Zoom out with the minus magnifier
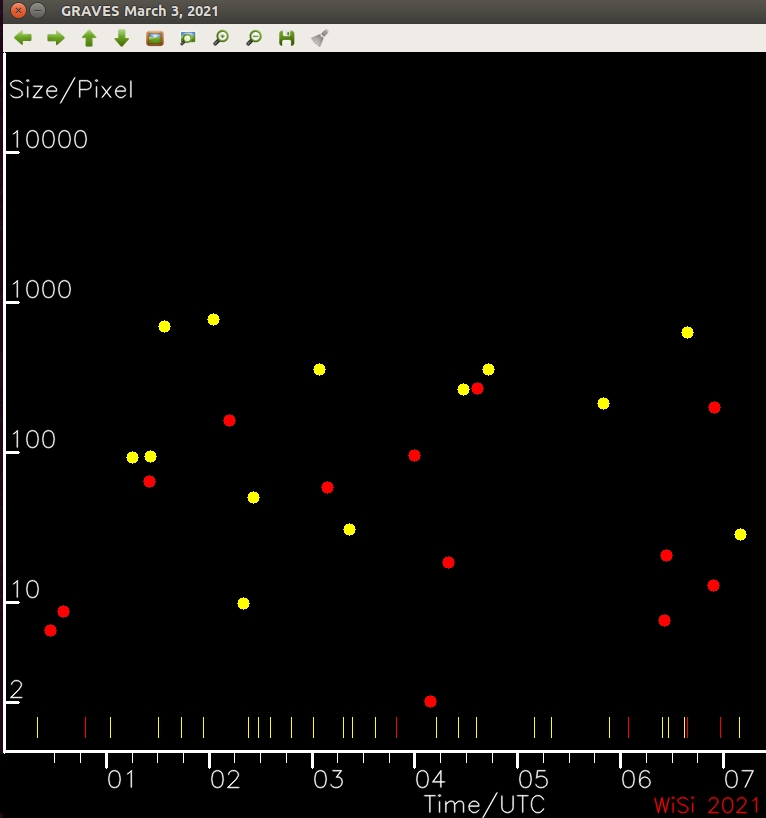The height and width of the screenshot is (818, 766). 254,38
